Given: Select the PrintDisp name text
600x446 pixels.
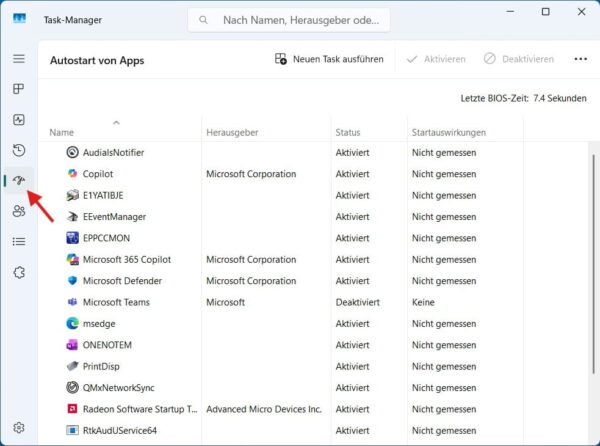Looking at the screenshot, I should 101,367.
